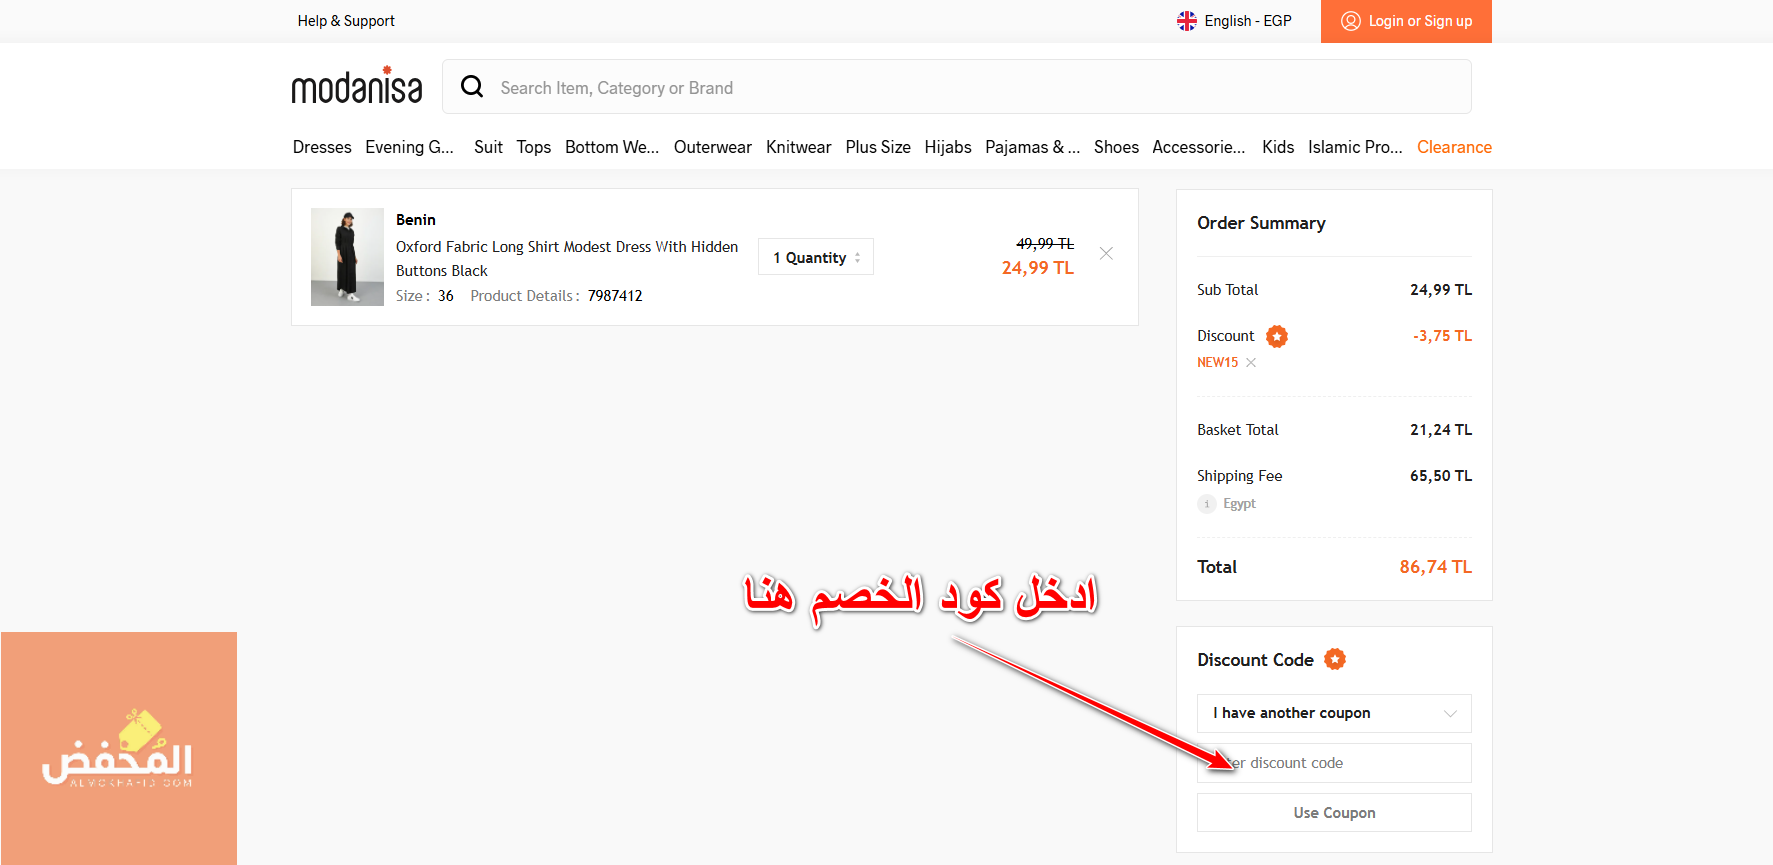Image resolution: width=1773 pixels, height=865 pixels.
Task: Click the UK flag language icon
Action: click(1187, 21)
